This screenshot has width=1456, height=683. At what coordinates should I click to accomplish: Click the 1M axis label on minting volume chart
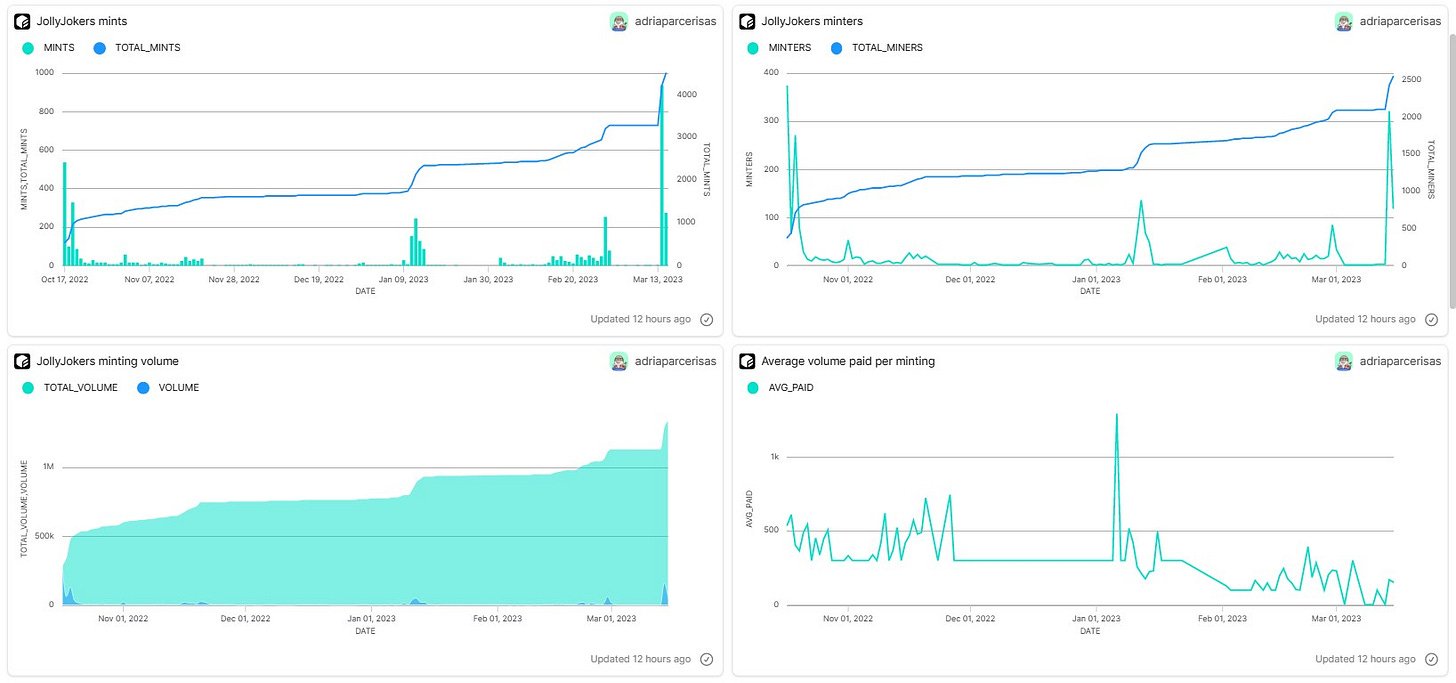coord(48,467)
